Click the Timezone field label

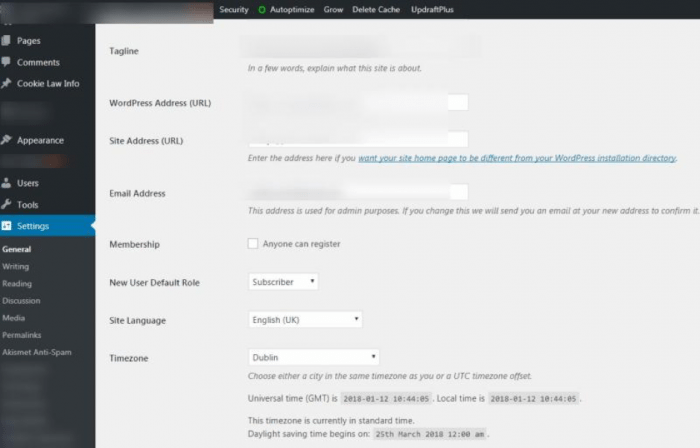pyautogui.click(x=129, y=358)
